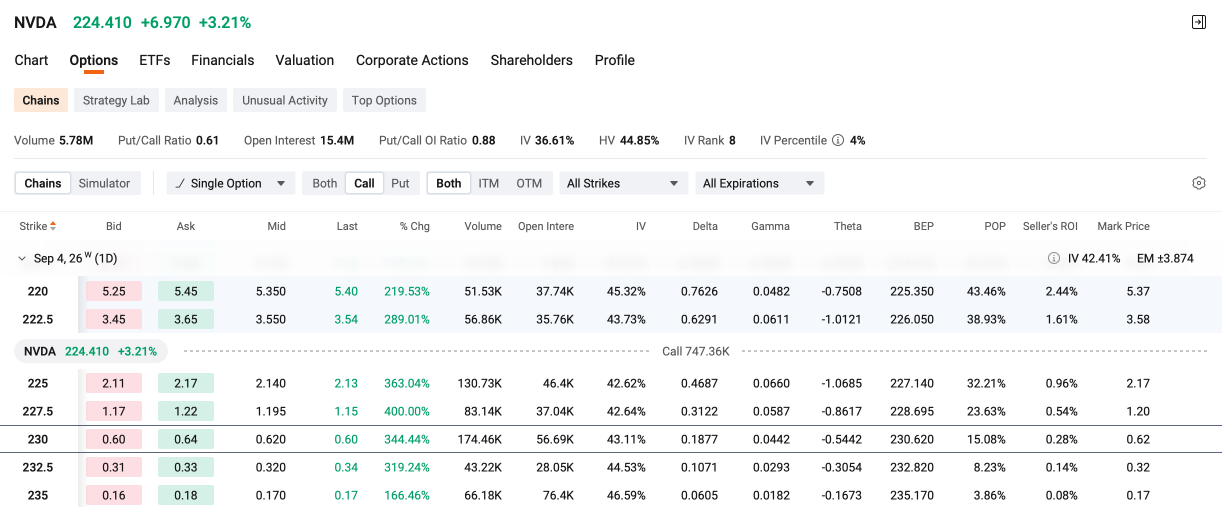Open the All Expirations dropdown
The width and height of the screenshot is (1222, 507).
[x=760, y=183]
